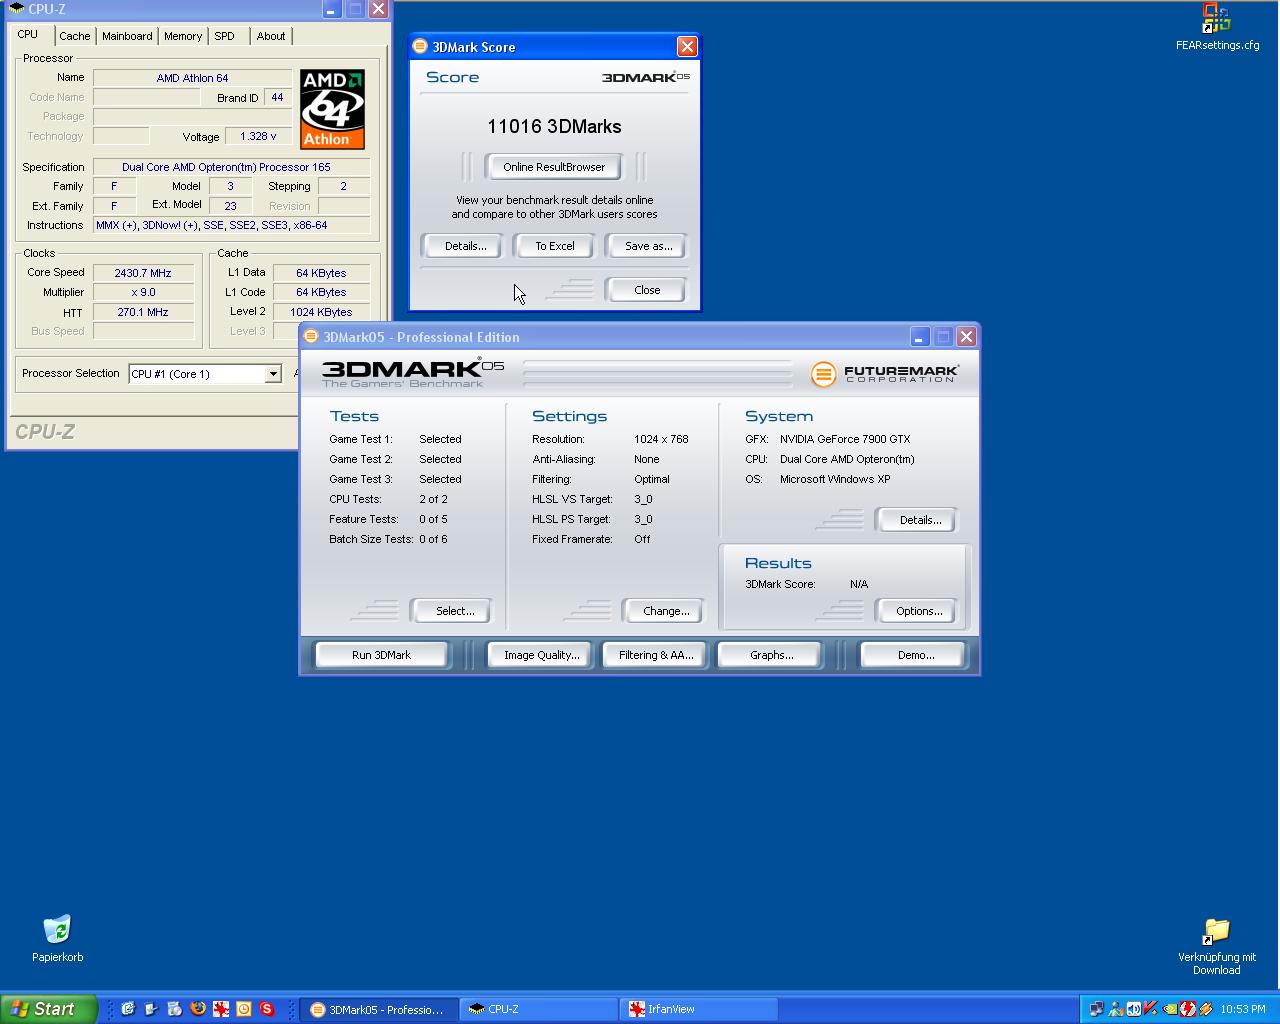Click the system clock showing 10:53 PM

pos(1243,1009)
